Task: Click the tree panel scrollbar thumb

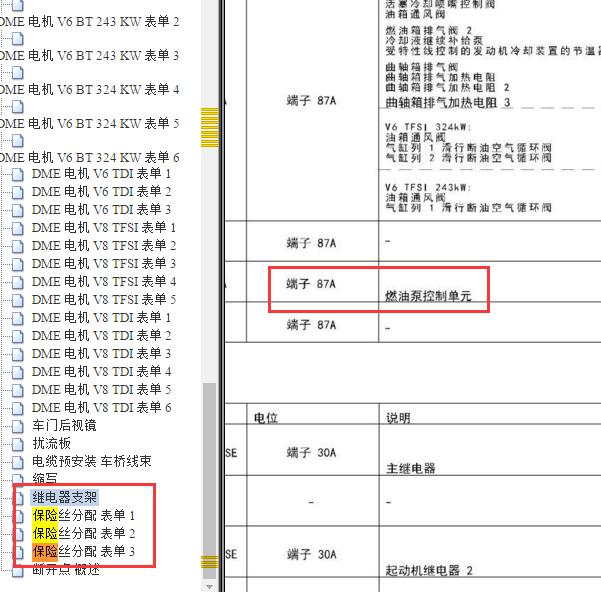Action: 209,481
